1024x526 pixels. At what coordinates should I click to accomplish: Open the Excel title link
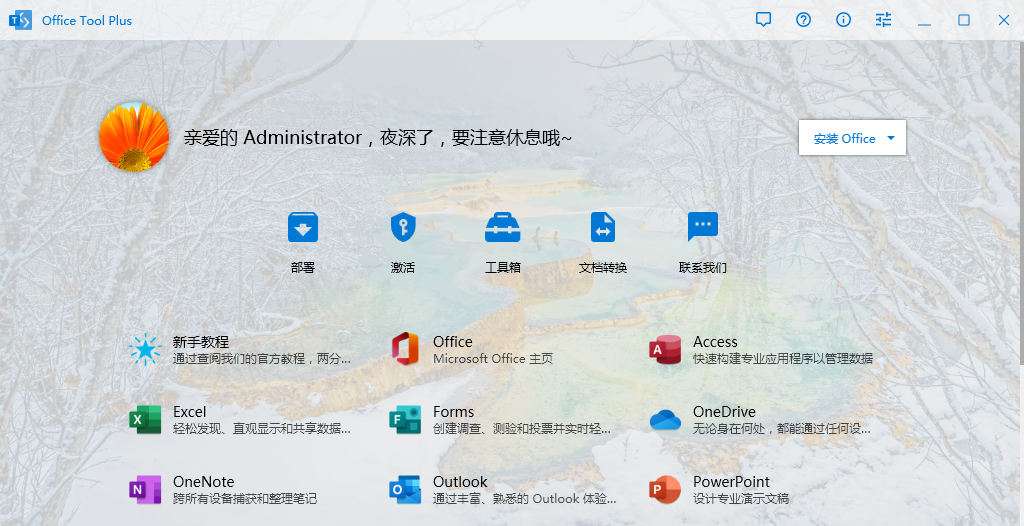tap(189, 412)
